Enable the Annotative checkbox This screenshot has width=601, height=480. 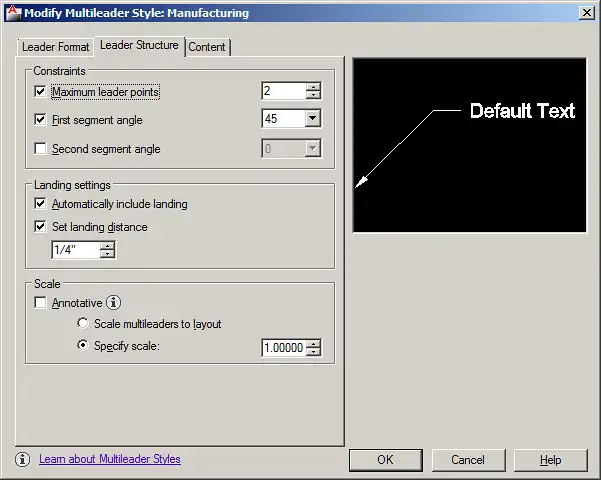40,302
